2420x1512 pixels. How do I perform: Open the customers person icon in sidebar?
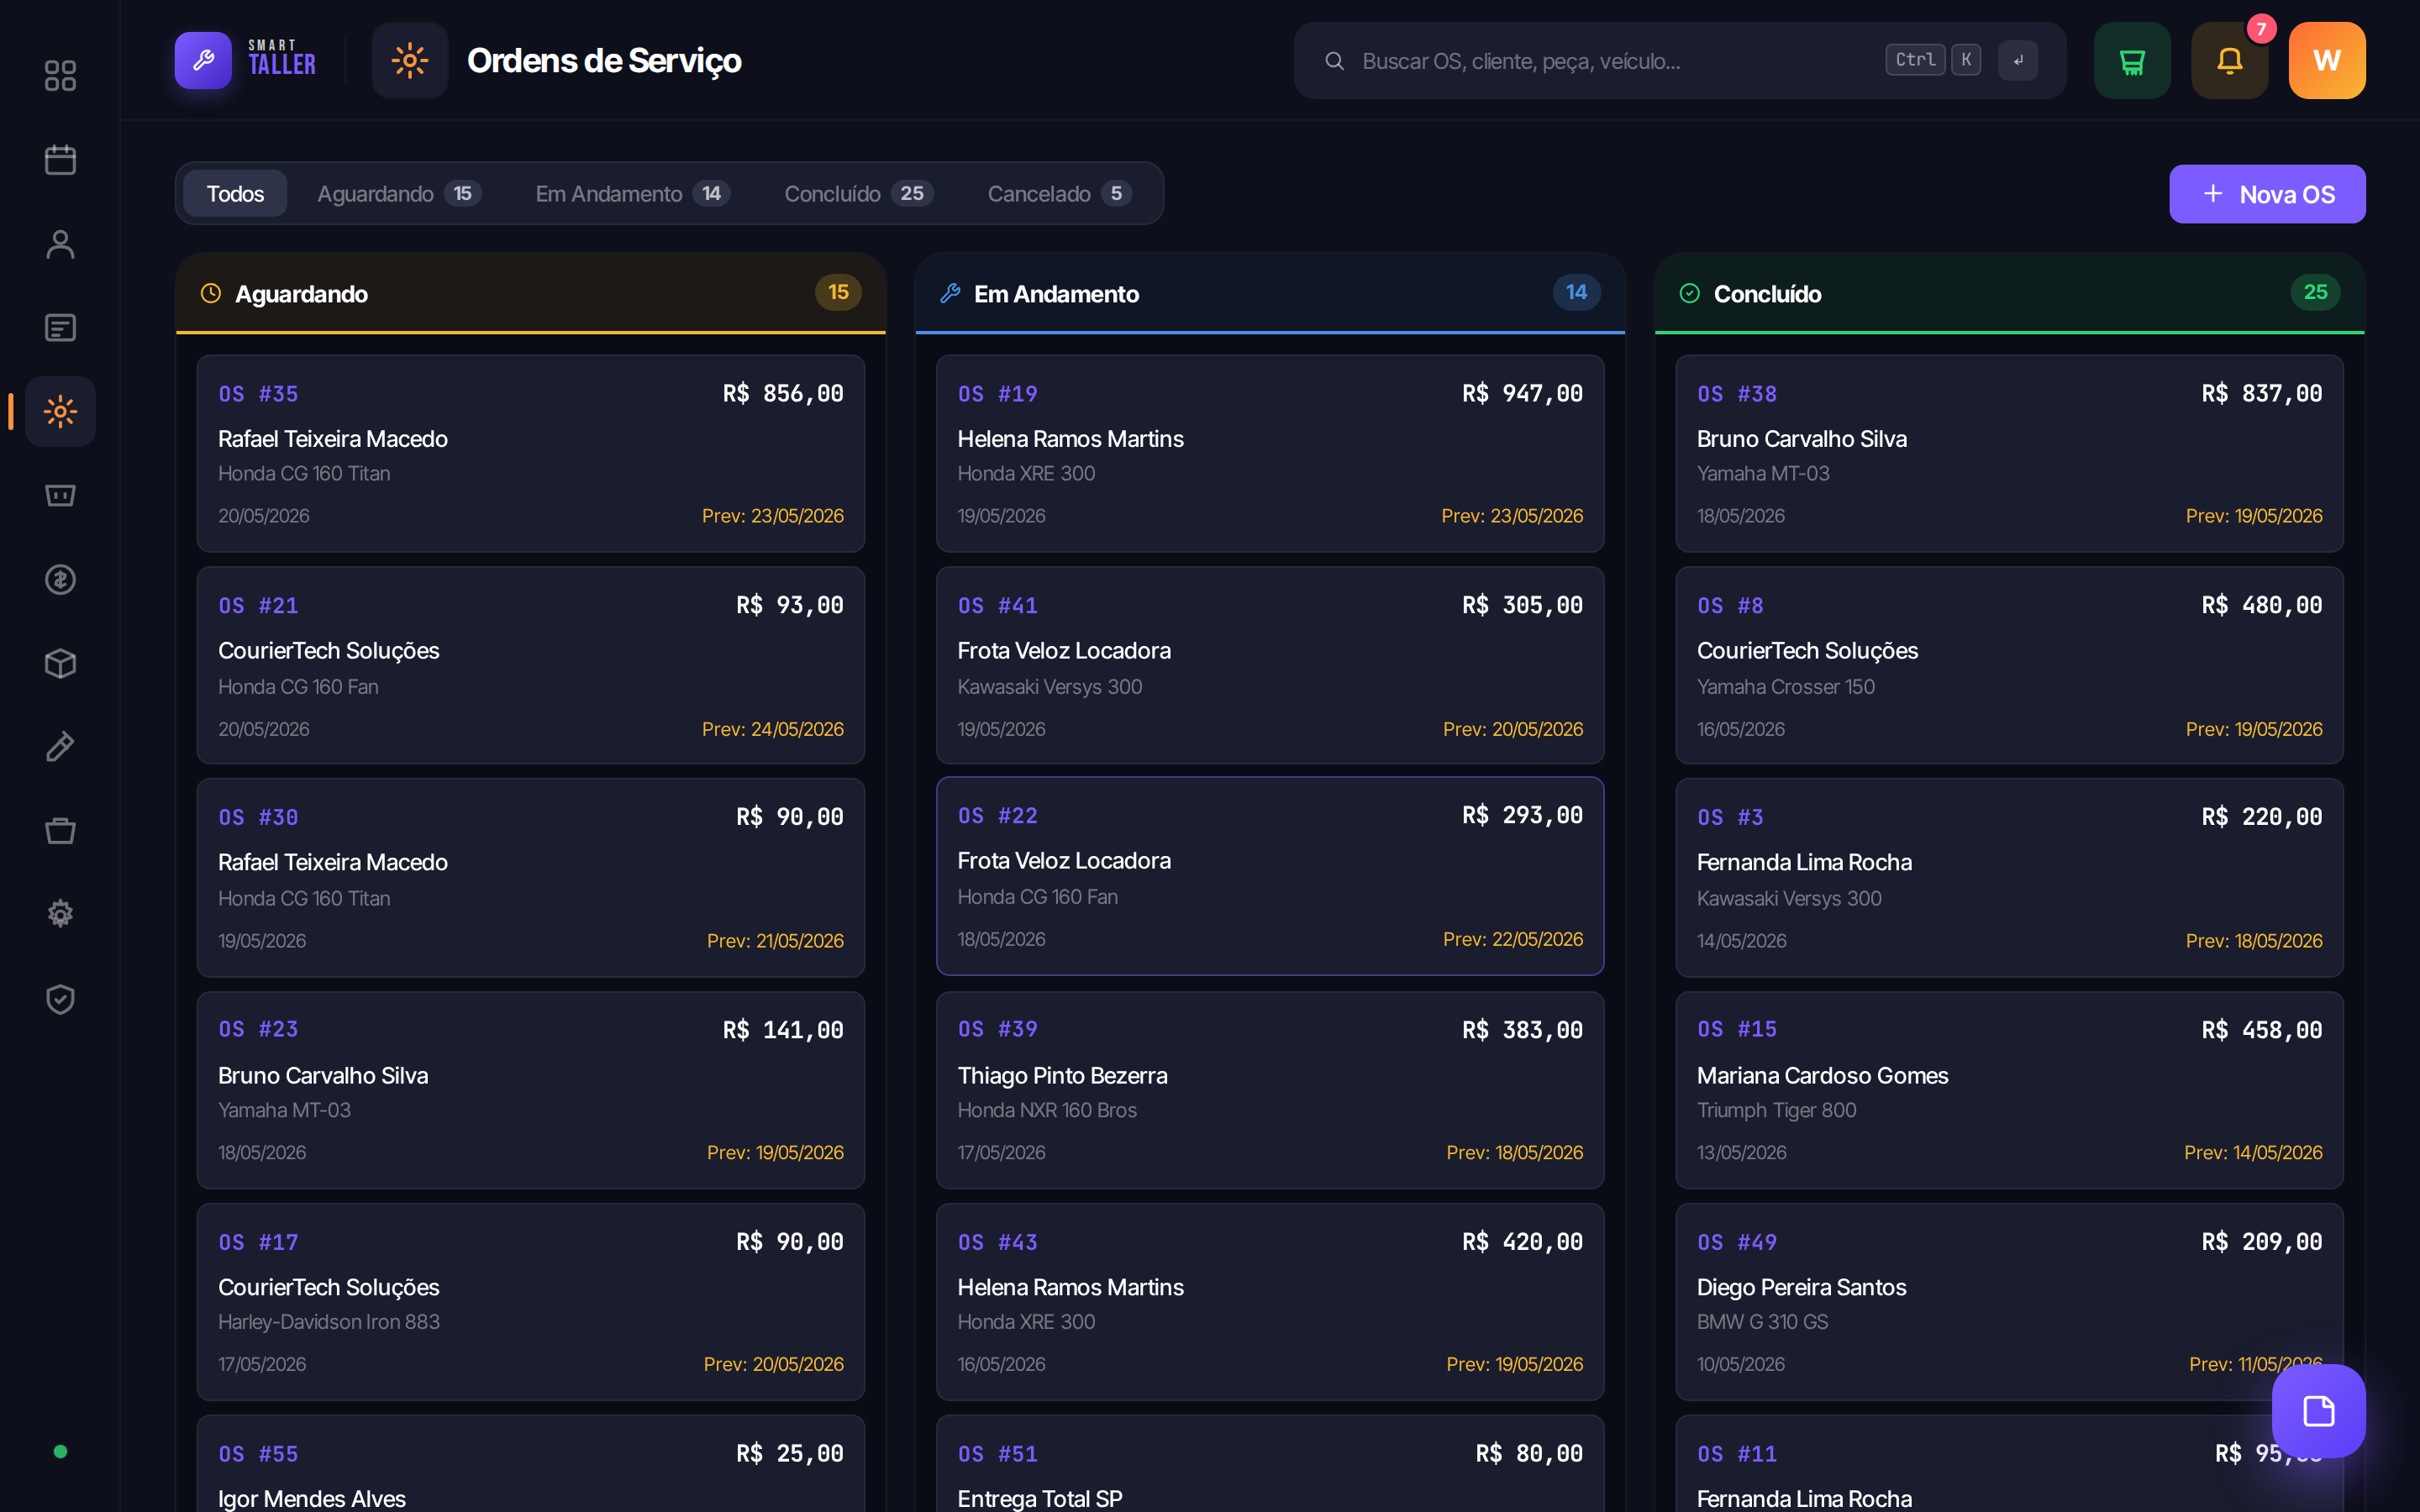click(x=60, y=244)
